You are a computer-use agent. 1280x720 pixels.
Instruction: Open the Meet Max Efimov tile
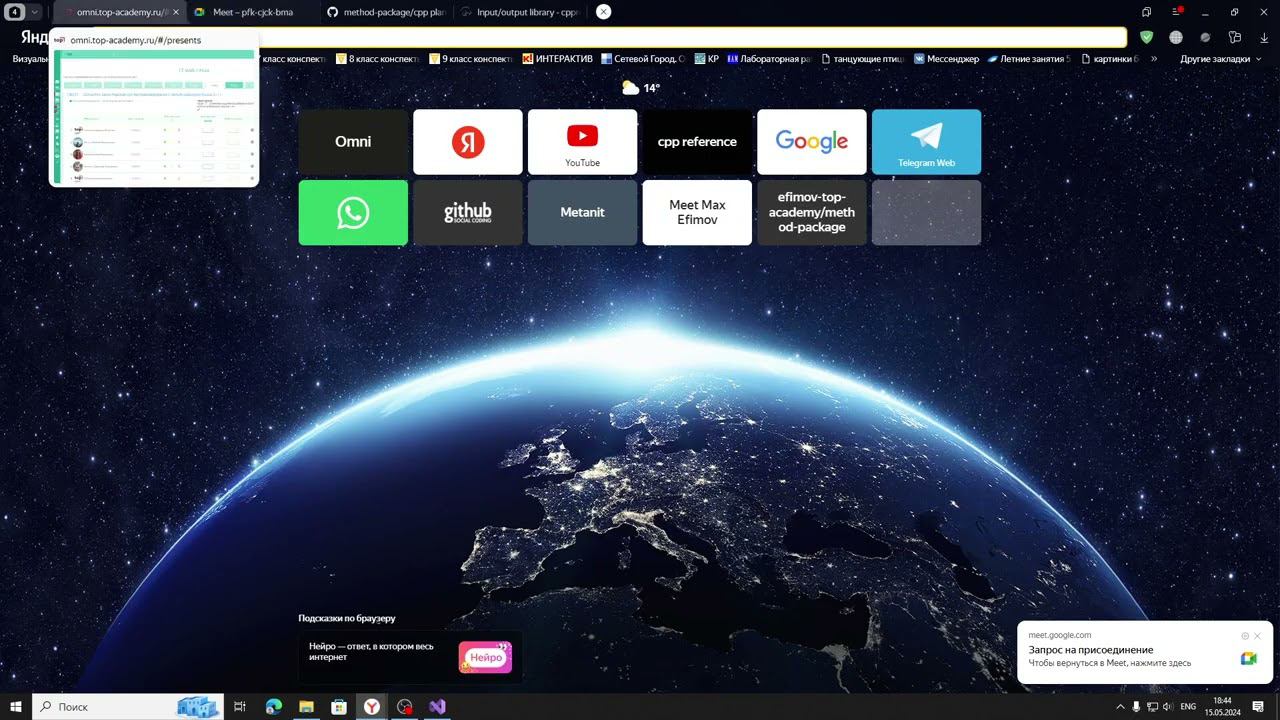click(697, 212)
